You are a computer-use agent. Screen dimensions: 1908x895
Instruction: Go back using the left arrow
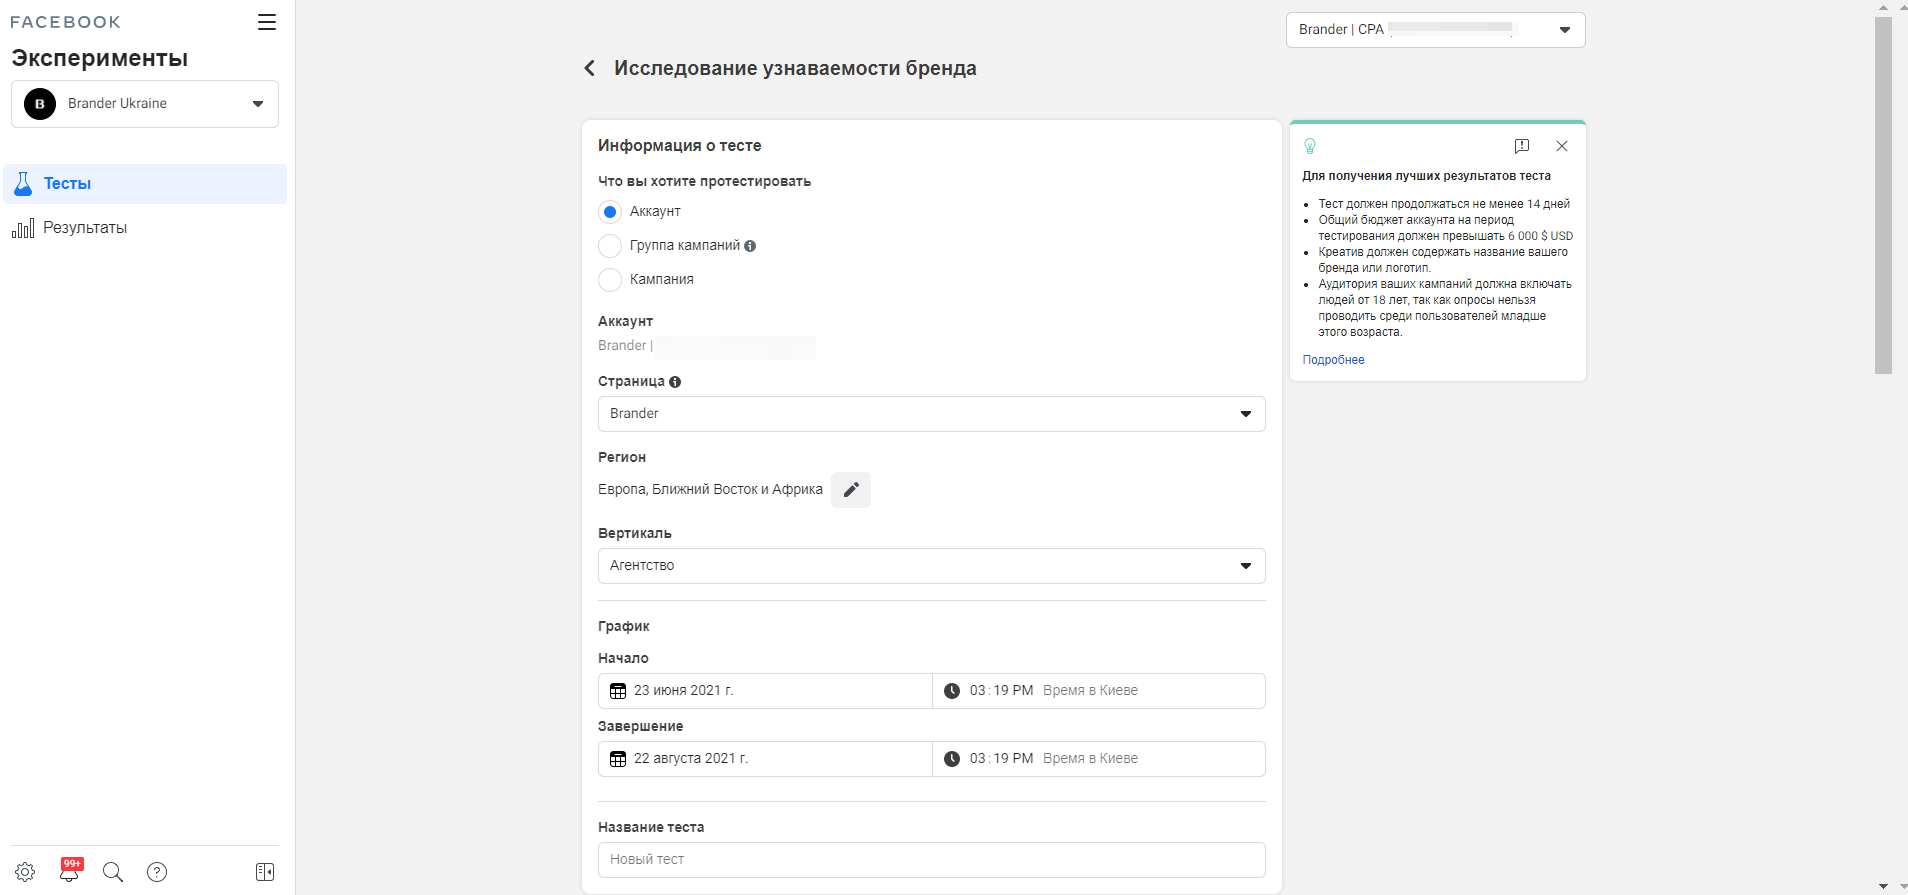click(589, 68)
